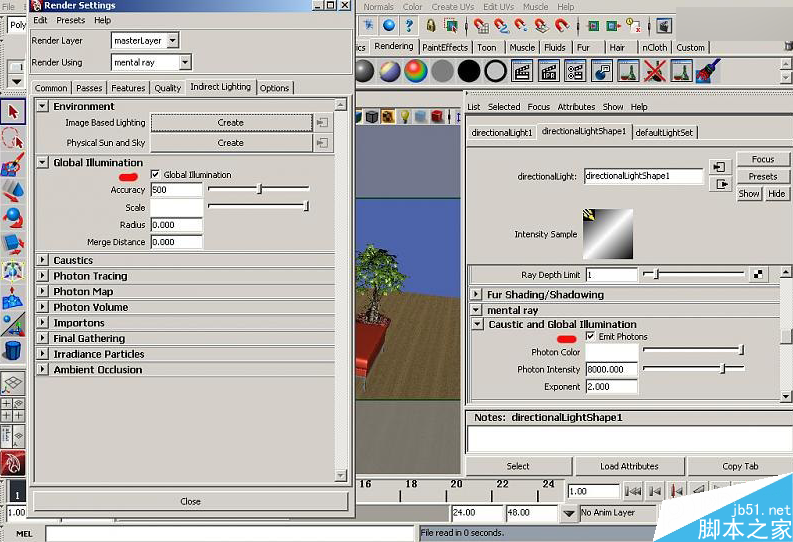Open Render Settings clapperboard shelf icon
This screenshot has width=793, height=542.
[575, 71]
